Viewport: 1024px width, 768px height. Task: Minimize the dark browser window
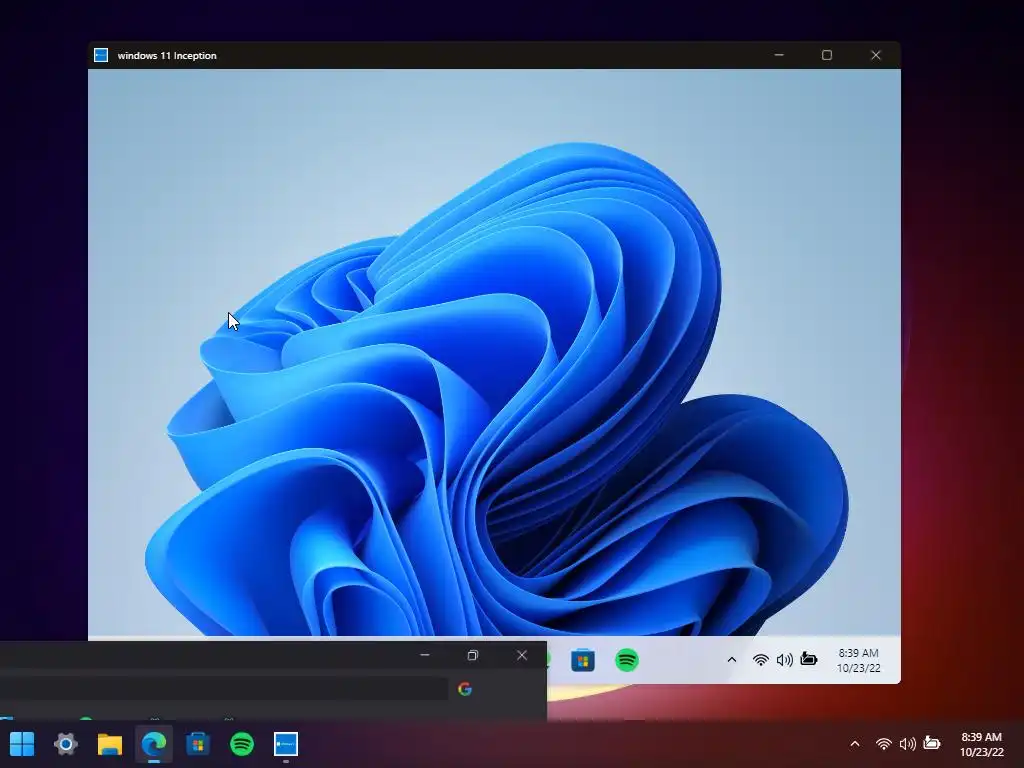coord(424,655)
